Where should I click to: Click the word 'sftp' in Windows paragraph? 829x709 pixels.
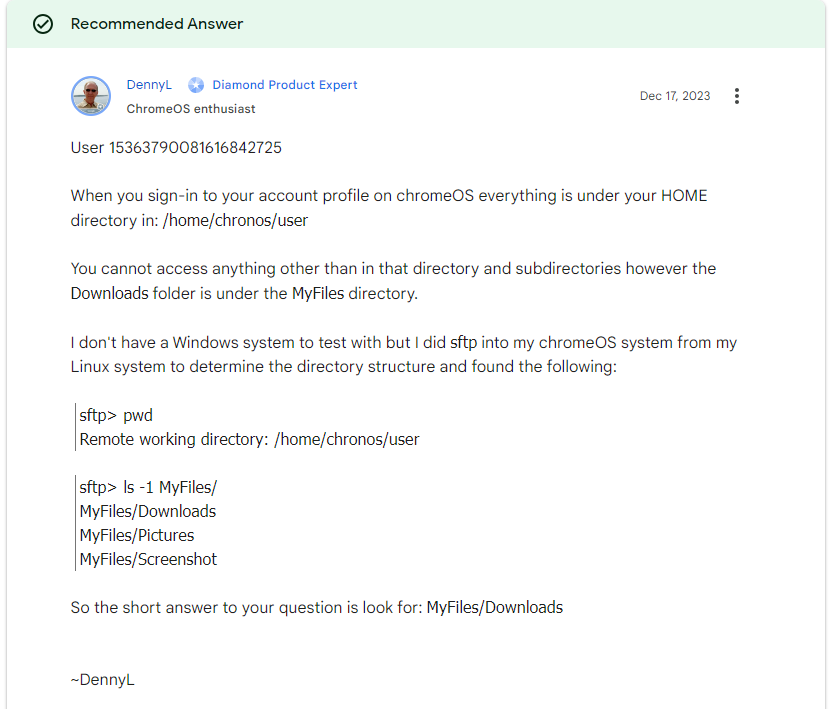coord(463,342)
